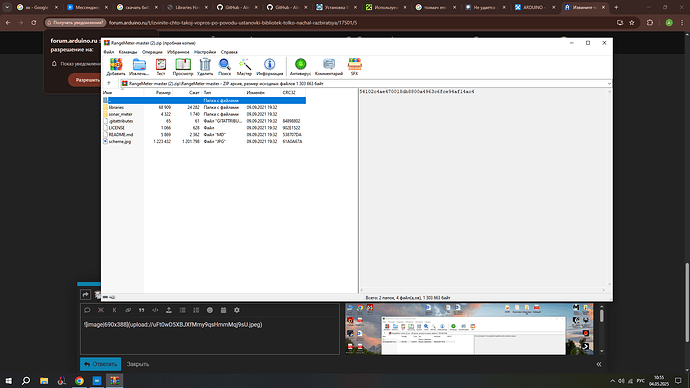Screen dimensions: 690x388
Task: Start the Антивирус scan icon
Action: point(300,67)
